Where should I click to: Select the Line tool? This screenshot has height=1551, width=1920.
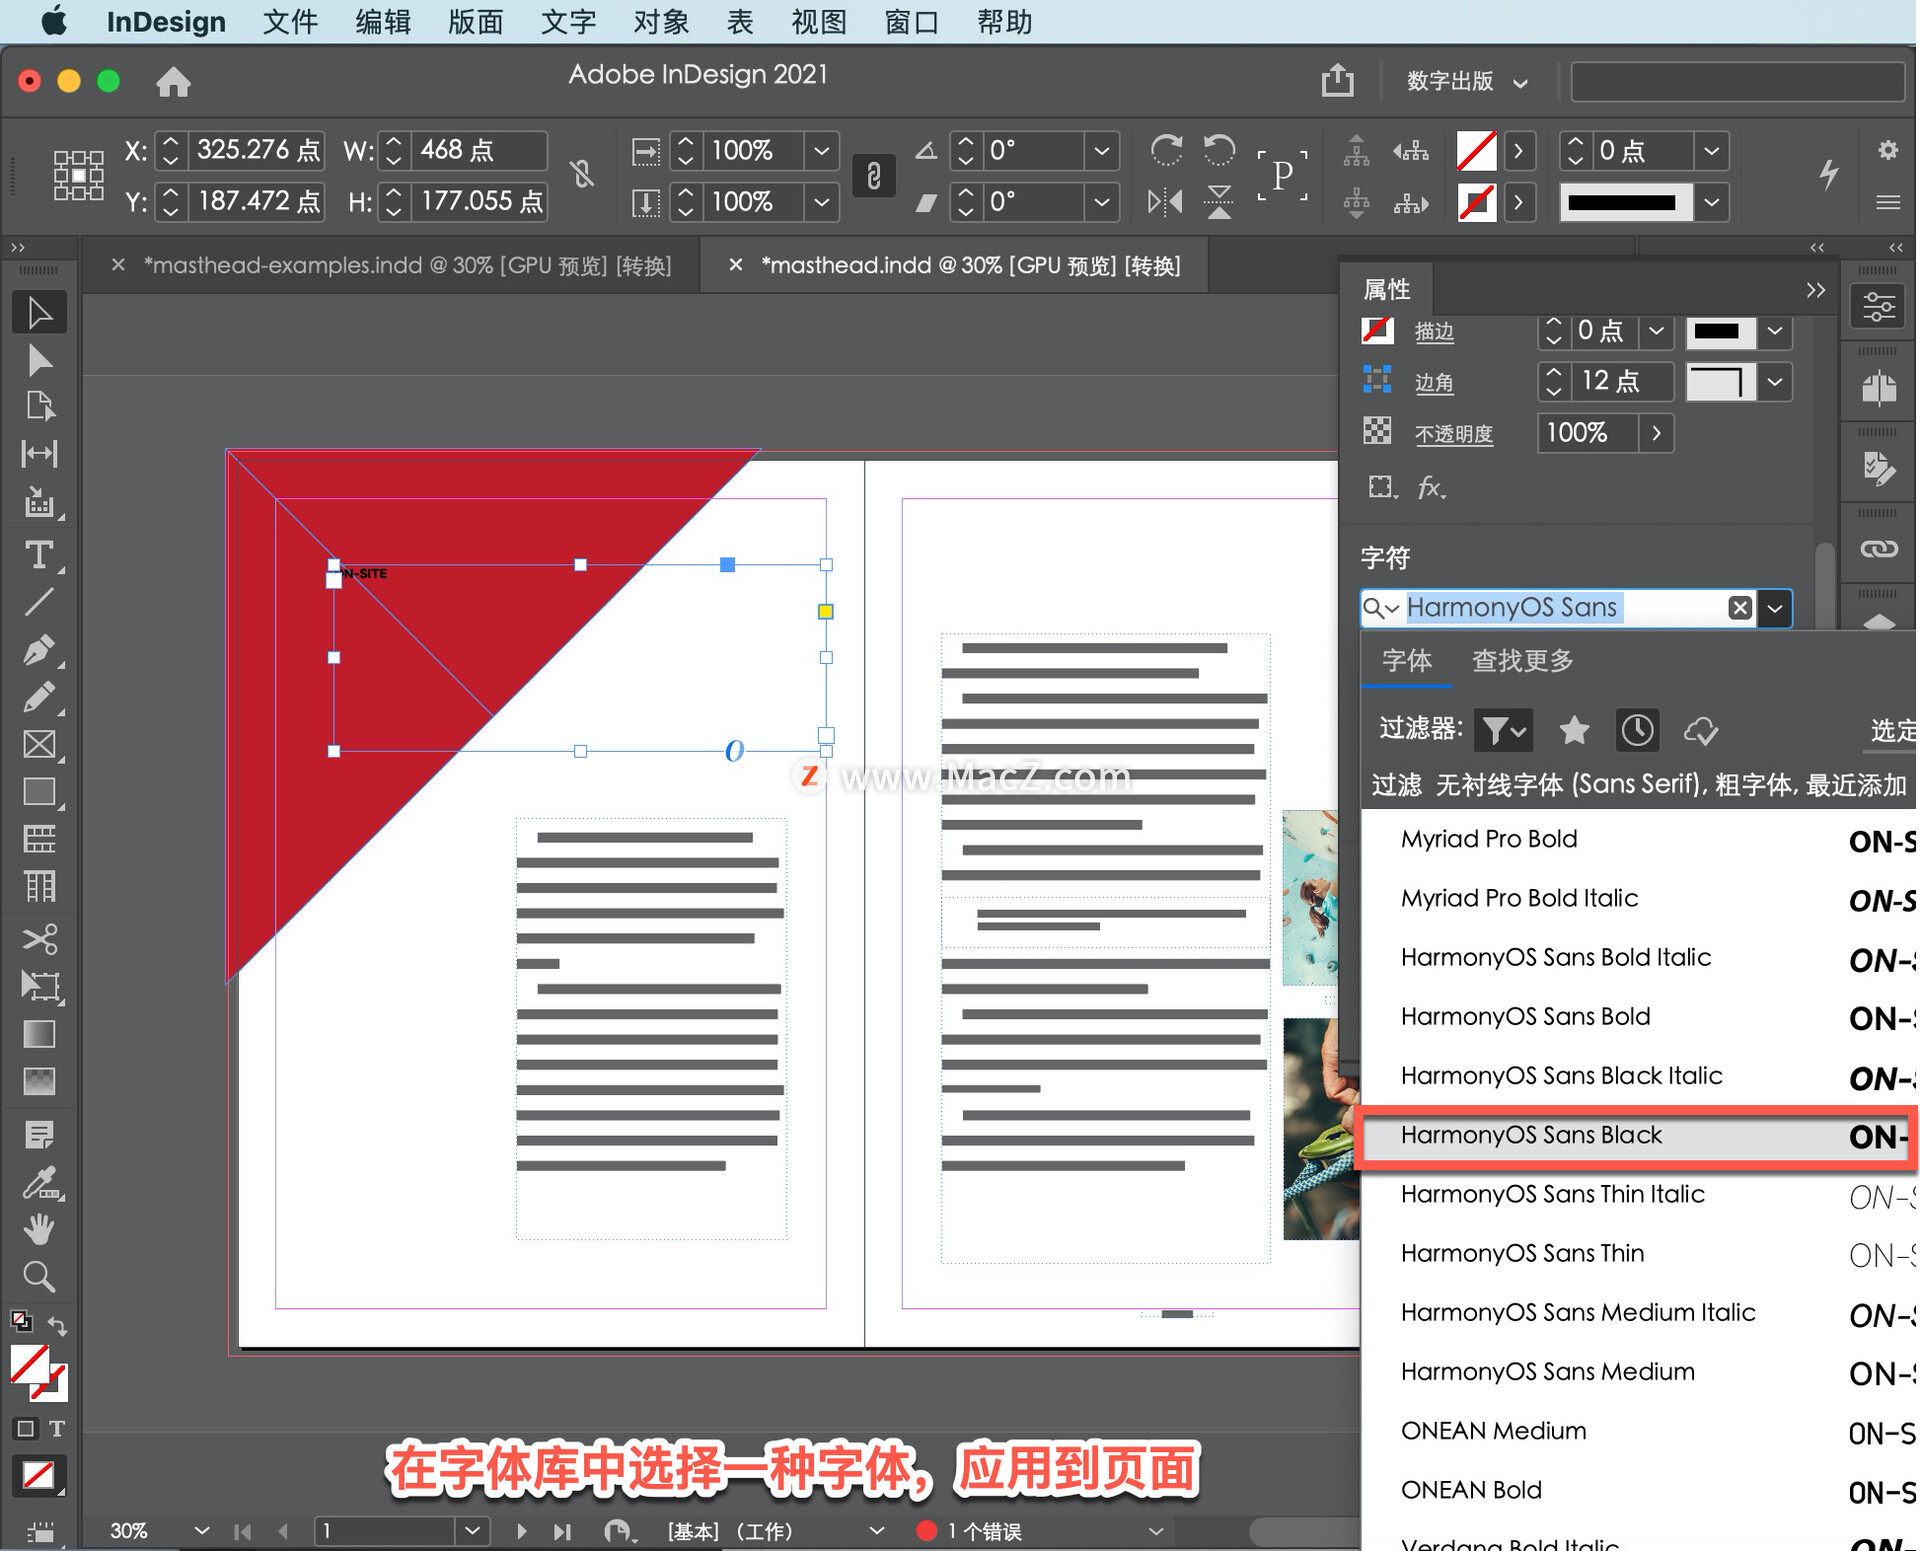coord(39,602)
